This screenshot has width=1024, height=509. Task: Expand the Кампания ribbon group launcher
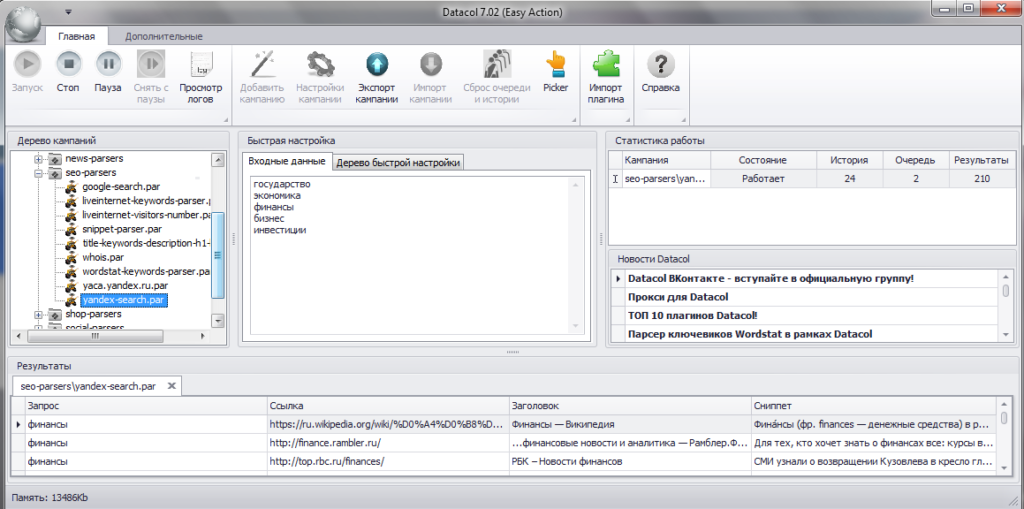(575, 120)
